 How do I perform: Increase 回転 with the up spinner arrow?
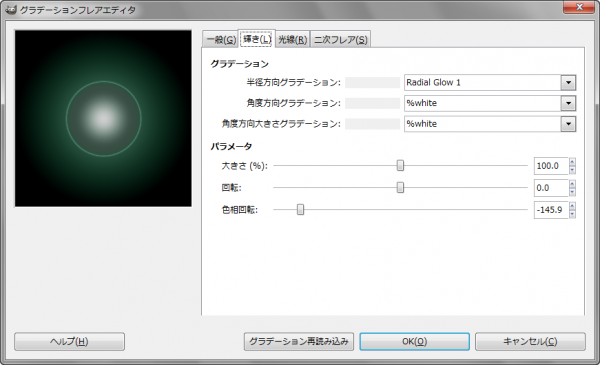click(572, 184)
